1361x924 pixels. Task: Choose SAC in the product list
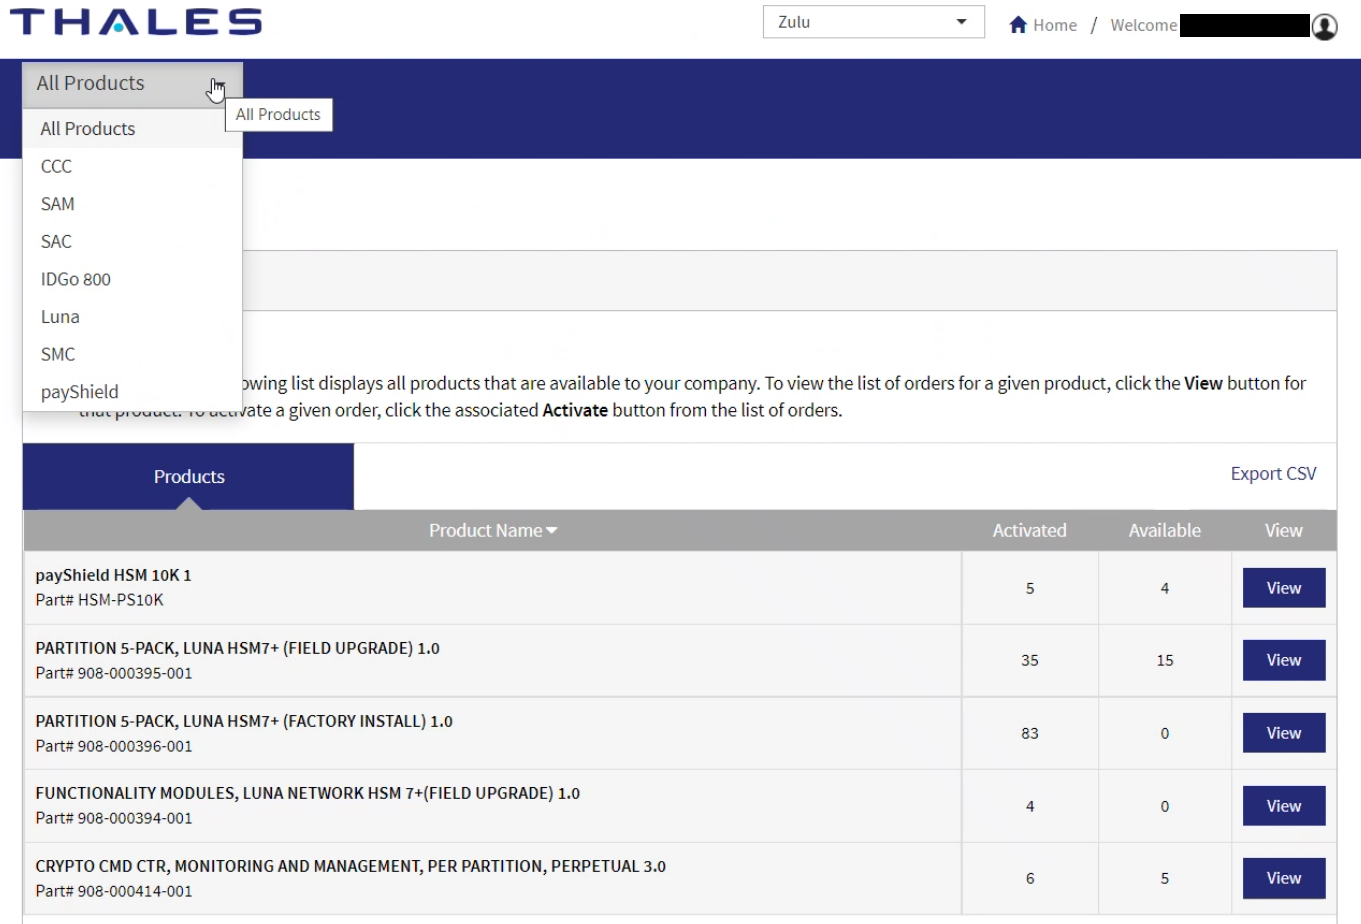coord(132,242)
